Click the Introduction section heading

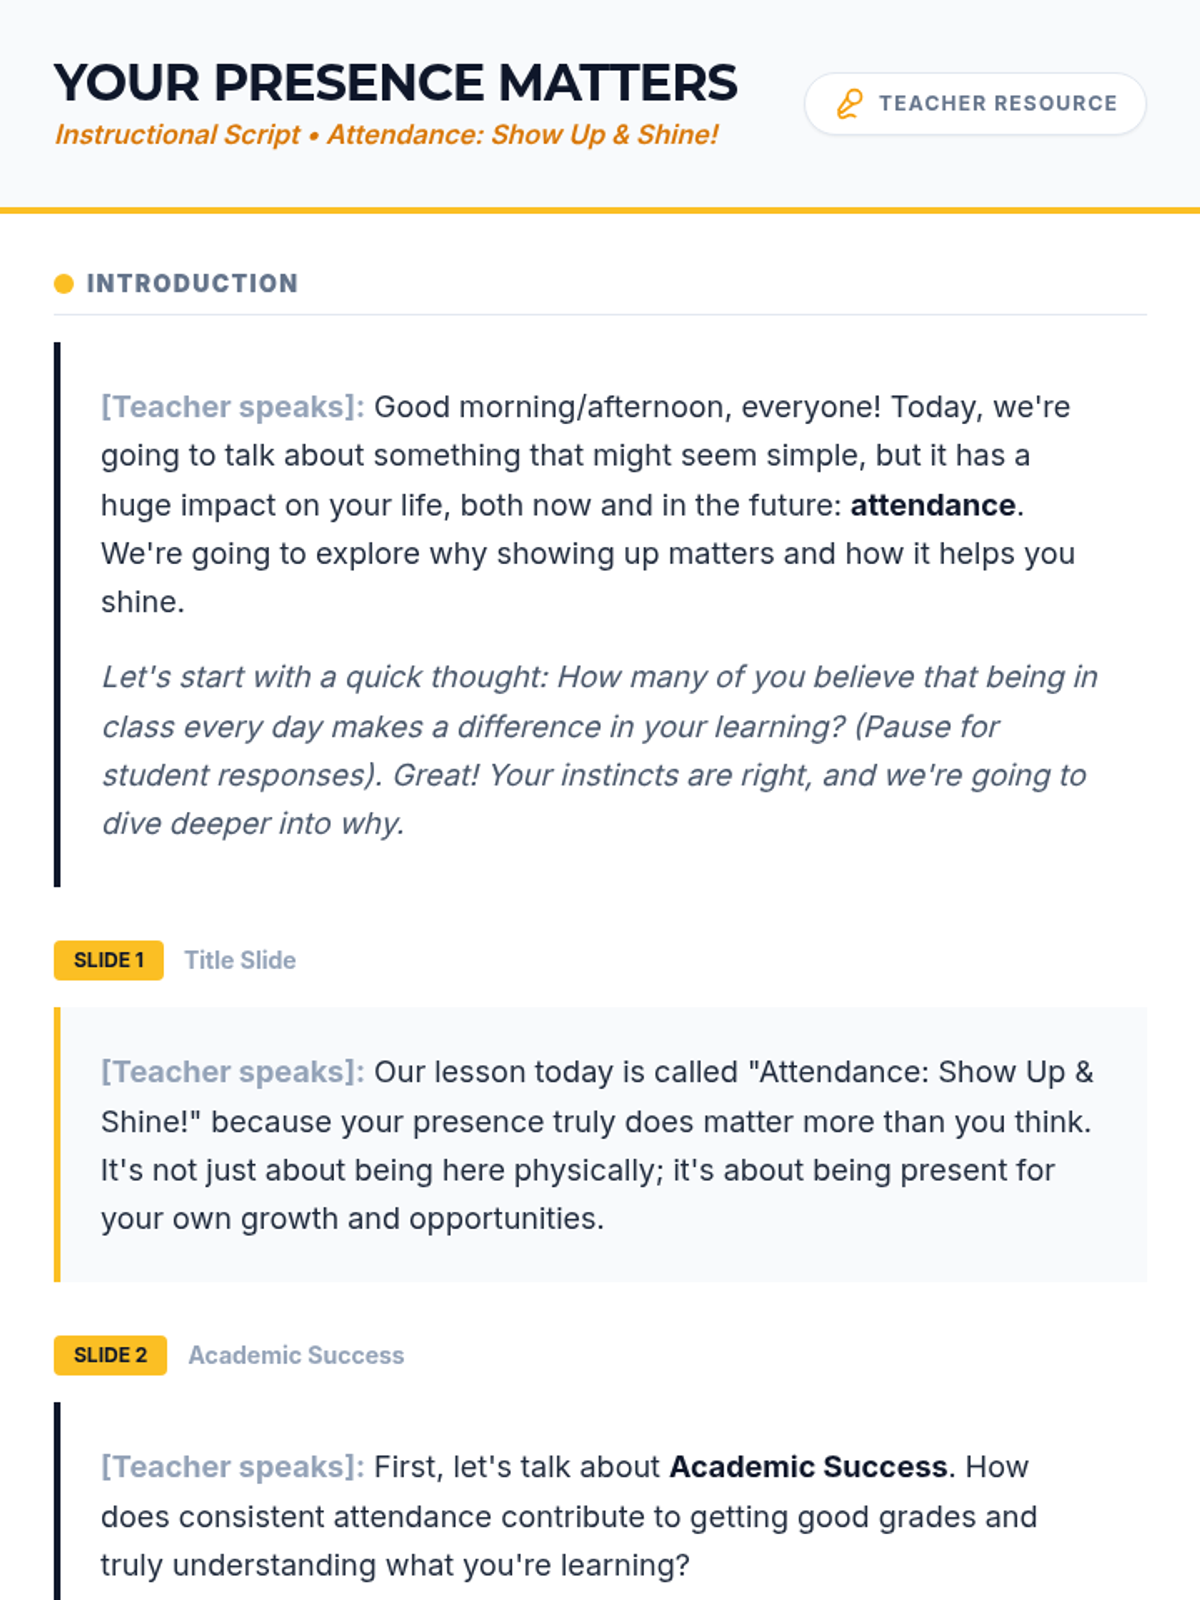[x=192, y=284]
